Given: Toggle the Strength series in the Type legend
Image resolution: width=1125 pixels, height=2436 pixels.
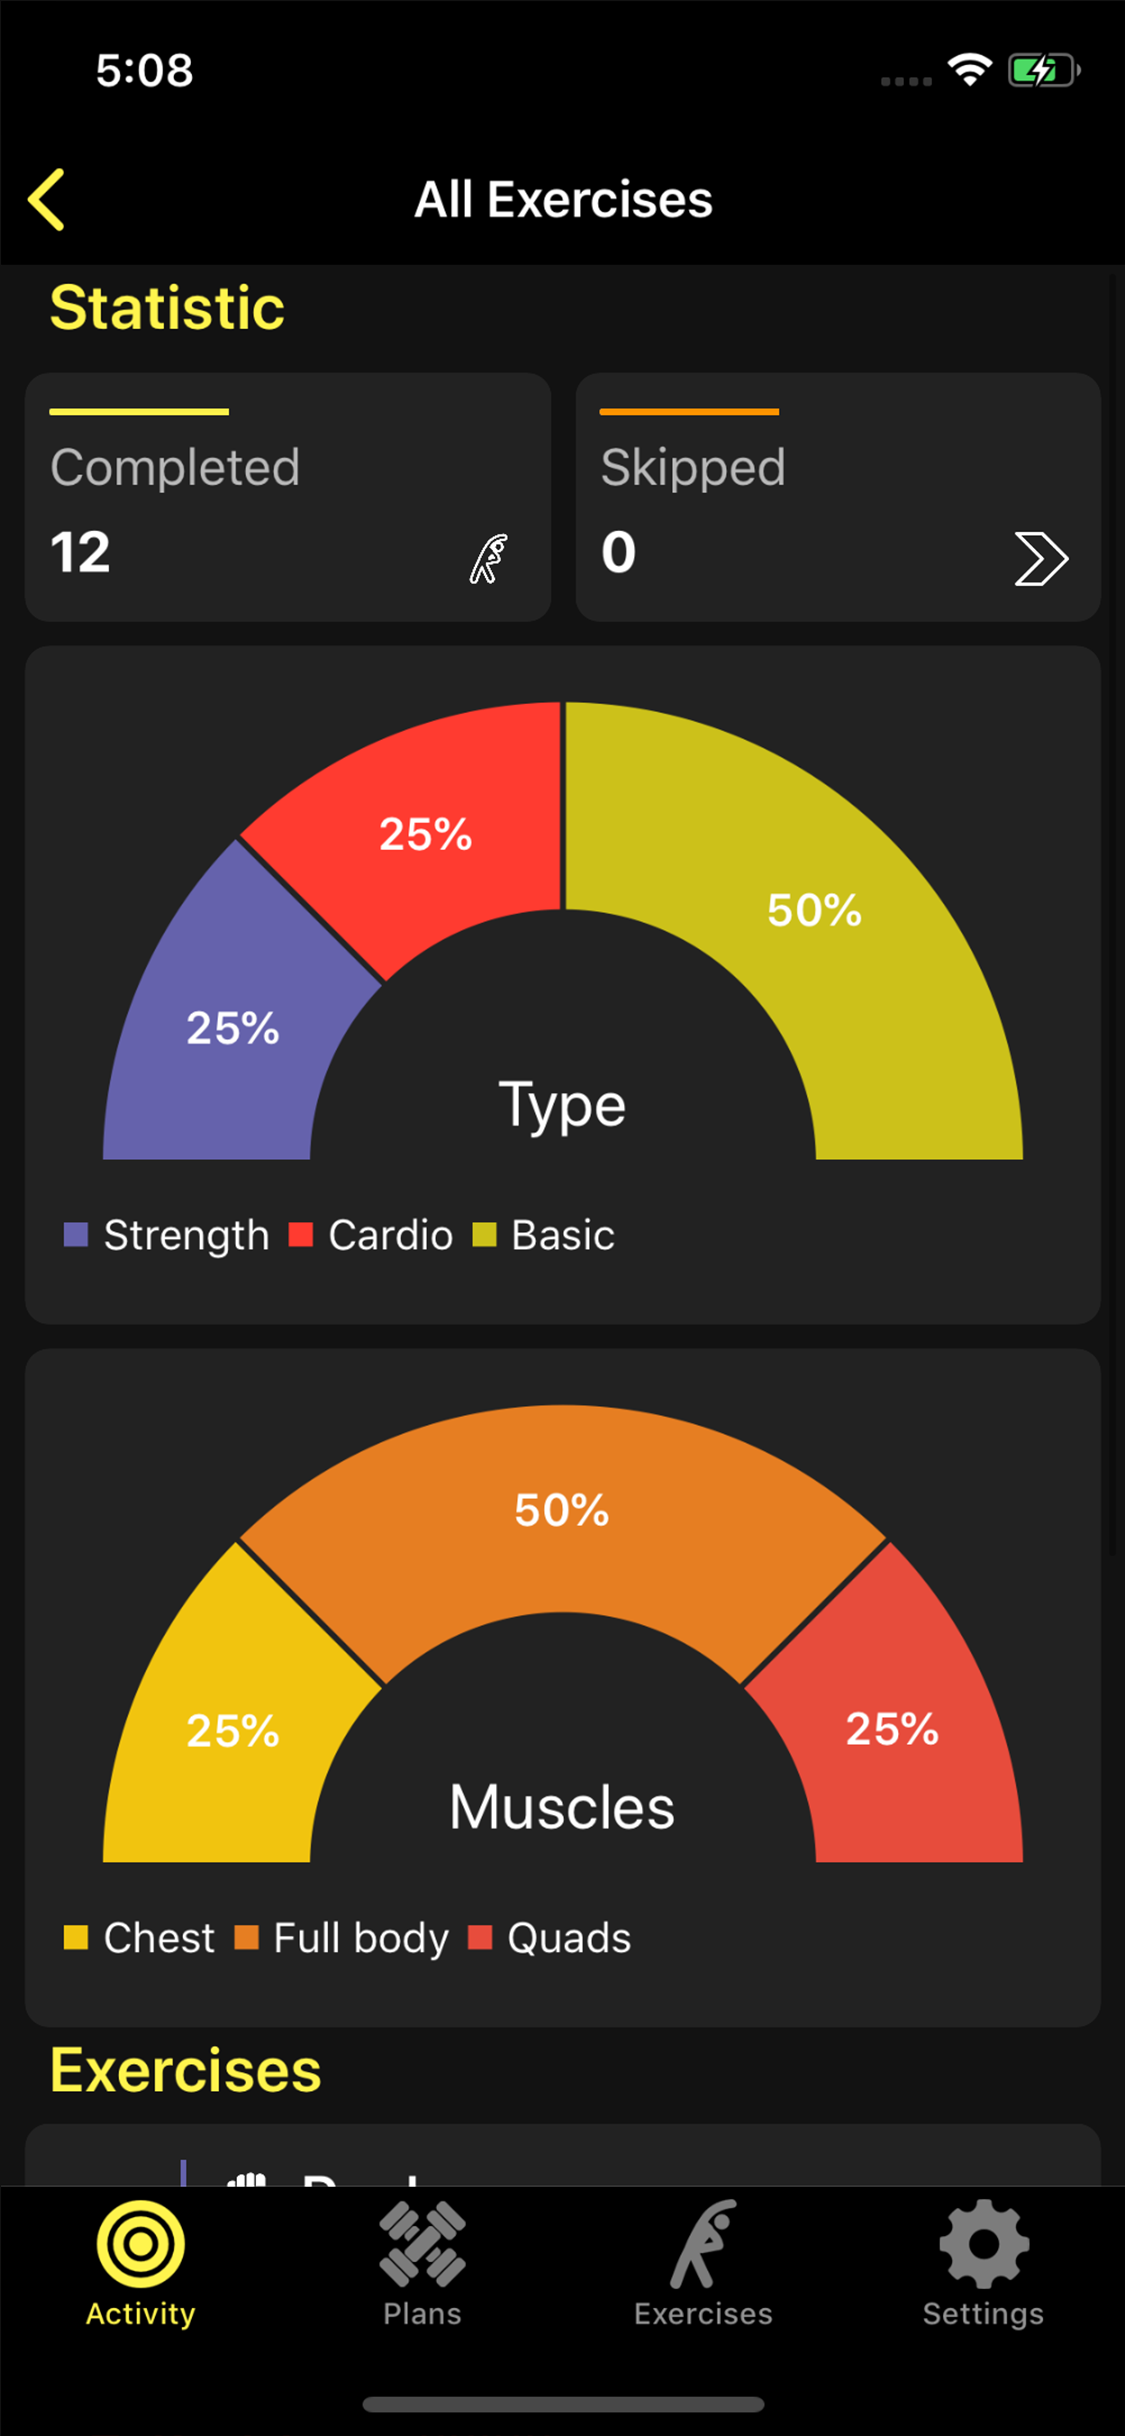Looking at the screenshot, I should pos(166,1234).
